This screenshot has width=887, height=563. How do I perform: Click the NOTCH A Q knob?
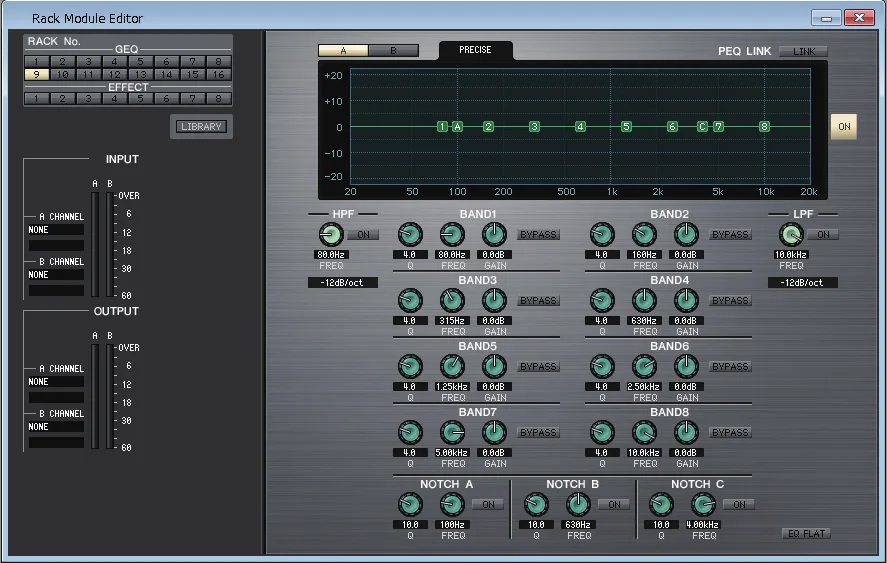point(410,505)
